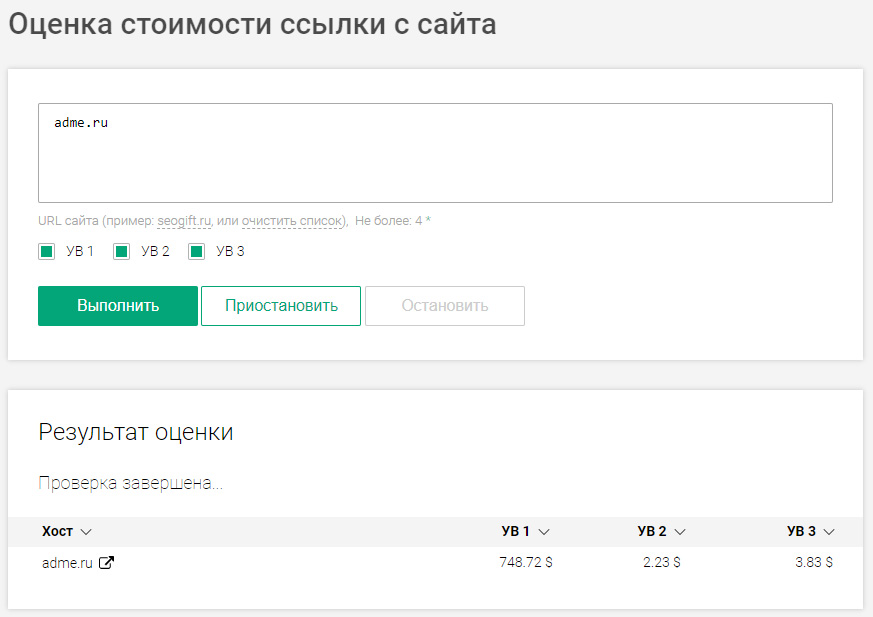The height and width of the screenshot is (617, 873).
Task: Sort by УВ 1 column chevron
Action: [544, 532]
